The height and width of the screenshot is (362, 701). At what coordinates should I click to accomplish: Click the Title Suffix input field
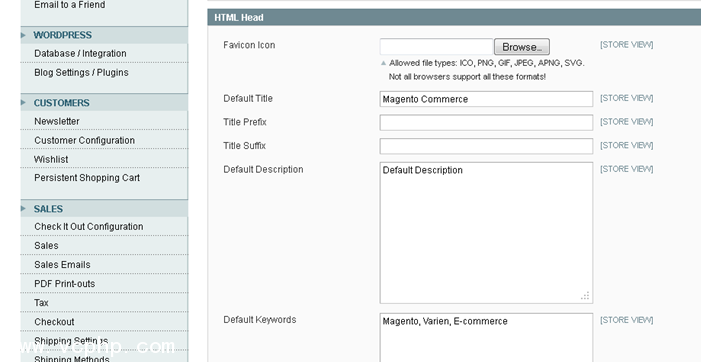486,146
